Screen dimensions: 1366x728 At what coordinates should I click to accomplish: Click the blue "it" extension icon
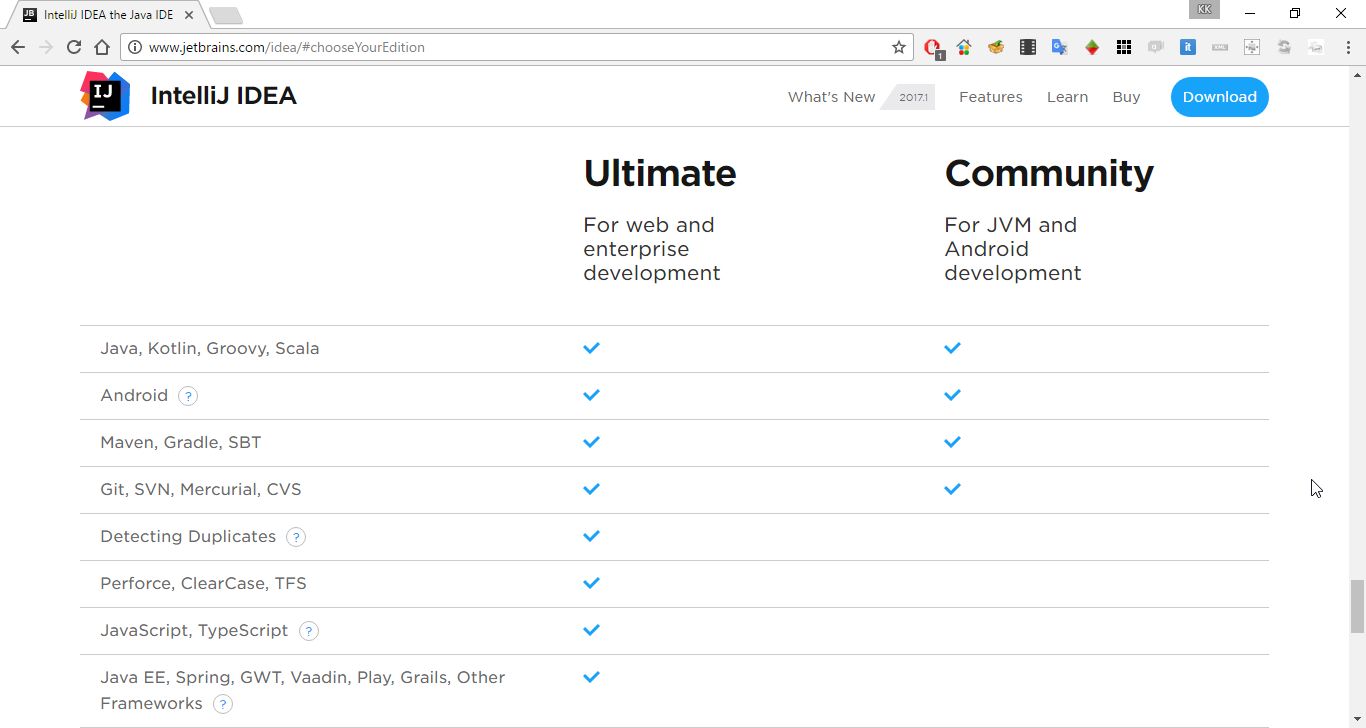click(1188, 47)
